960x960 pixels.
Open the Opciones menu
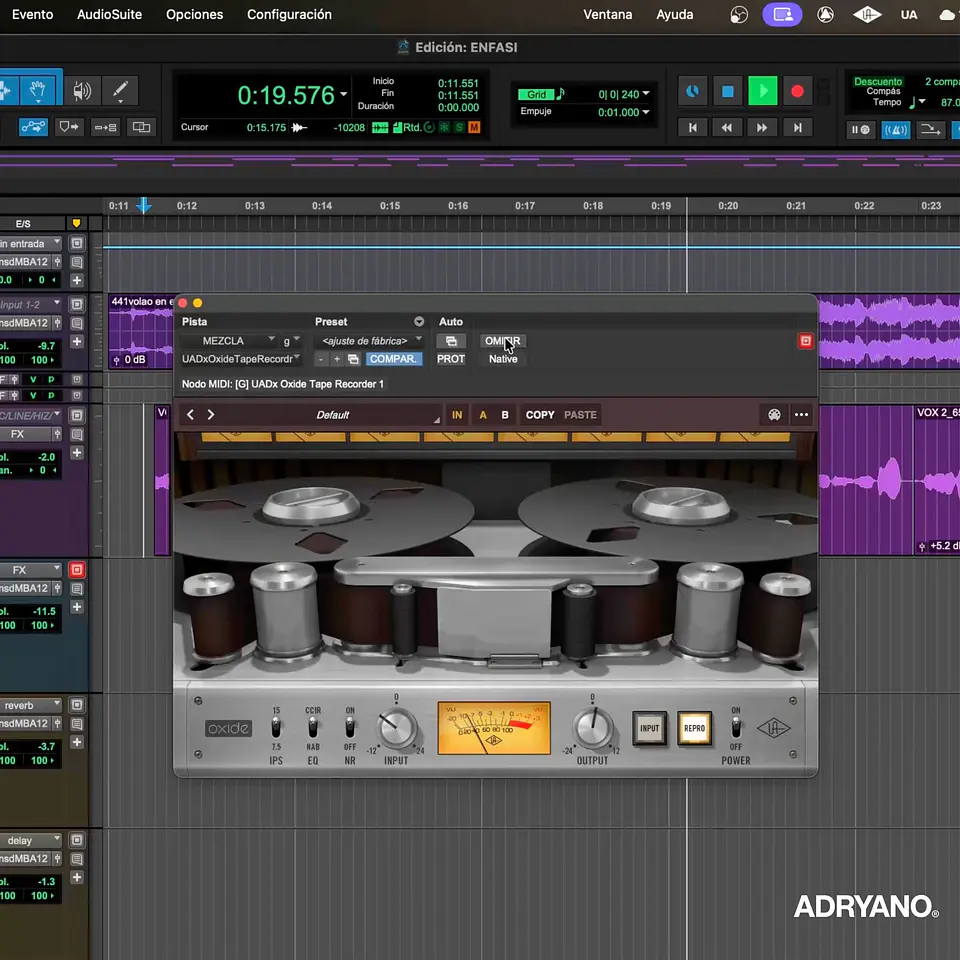[195, 14]
